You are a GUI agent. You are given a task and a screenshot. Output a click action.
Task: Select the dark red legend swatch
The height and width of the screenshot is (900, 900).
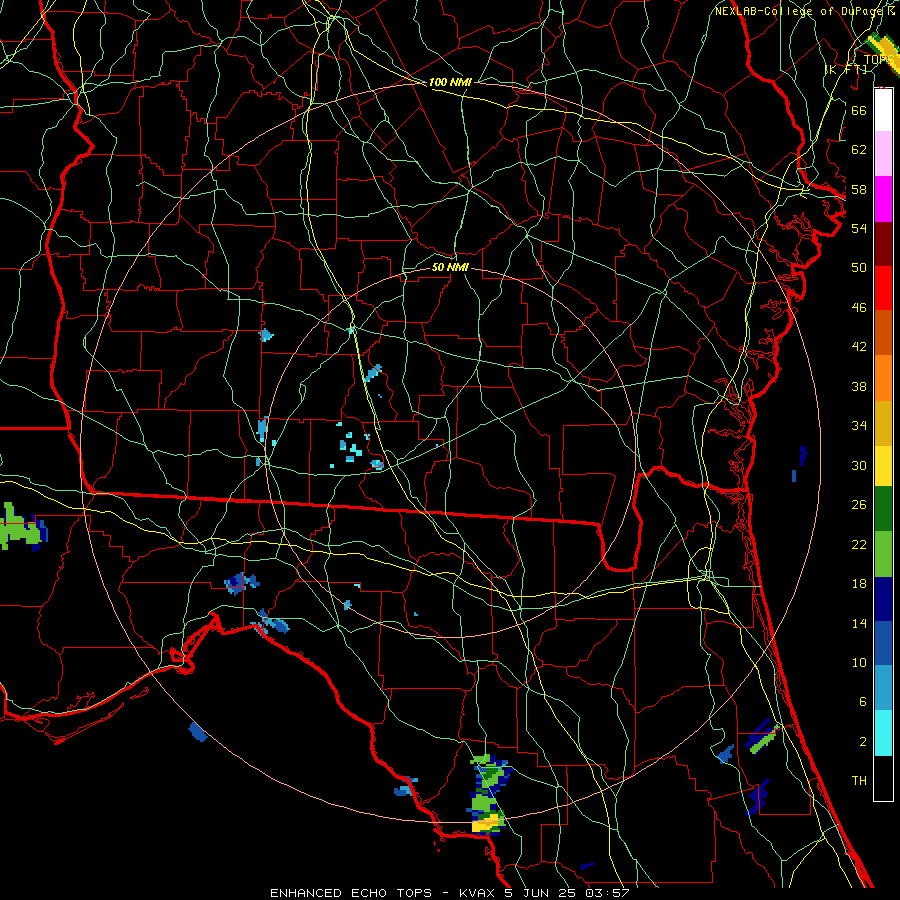pos(883,243)
